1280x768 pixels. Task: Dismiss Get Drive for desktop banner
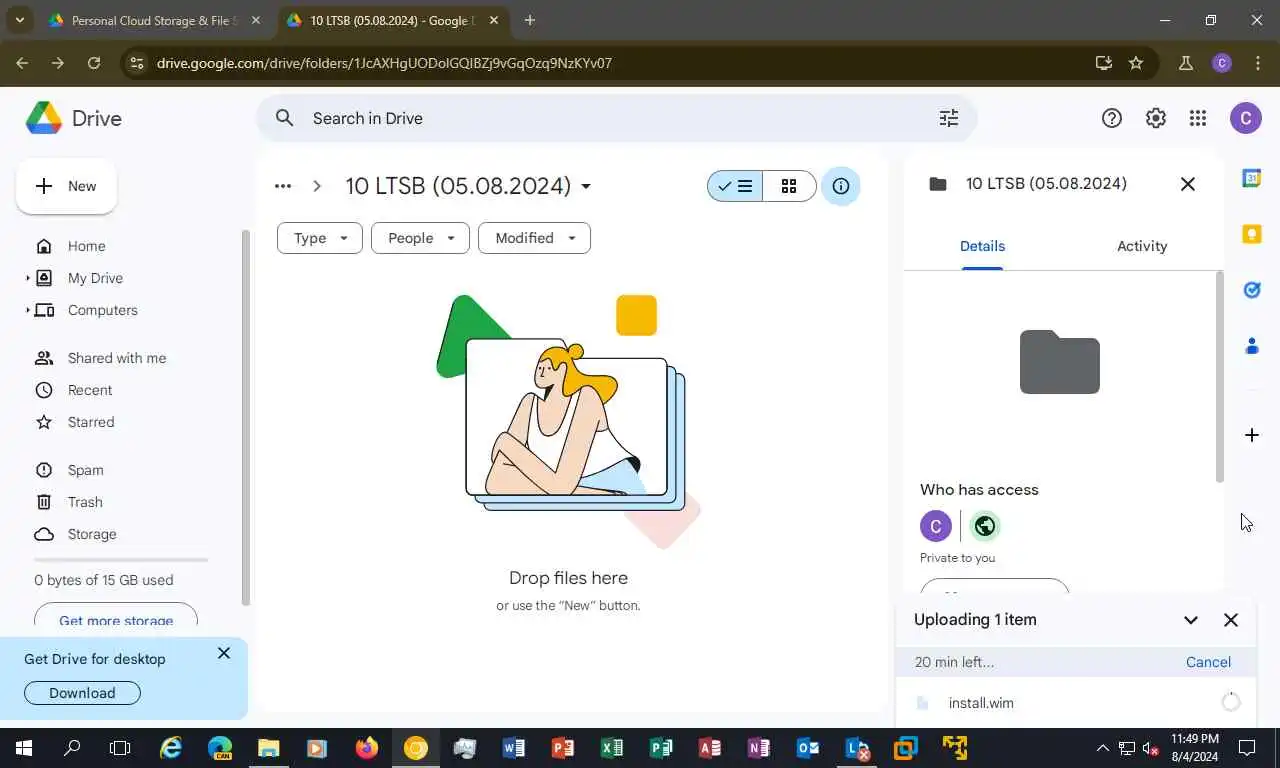click(224, 653)
